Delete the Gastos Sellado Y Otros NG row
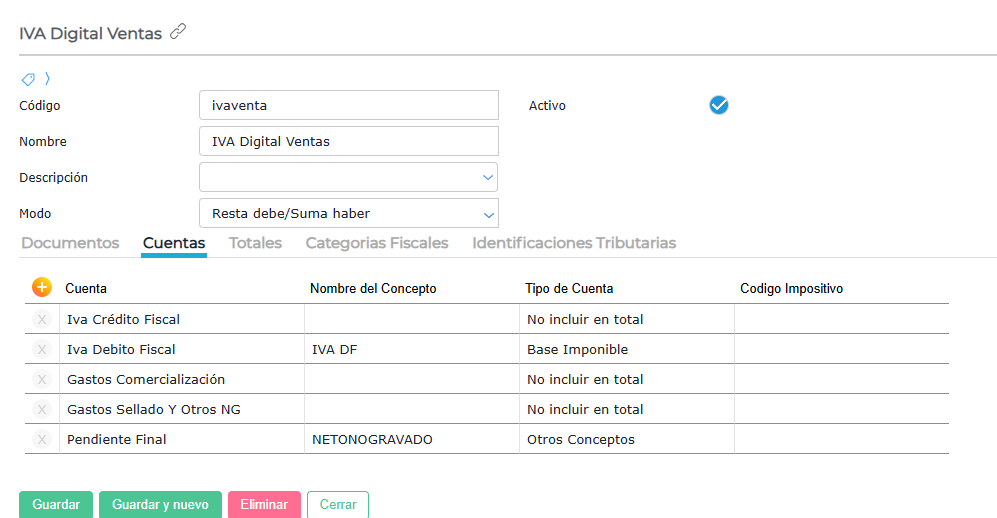997x518 pixels. [x=42, y=409]
